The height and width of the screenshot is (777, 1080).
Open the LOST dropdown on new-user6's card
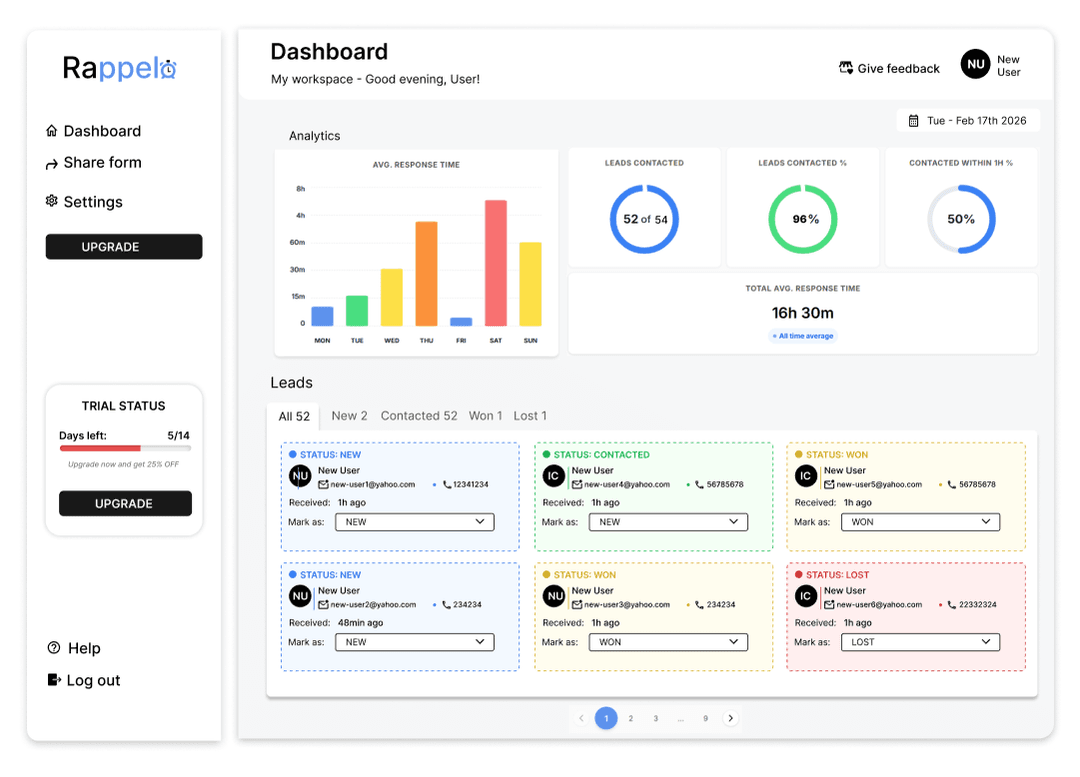[x=920, y=642]
